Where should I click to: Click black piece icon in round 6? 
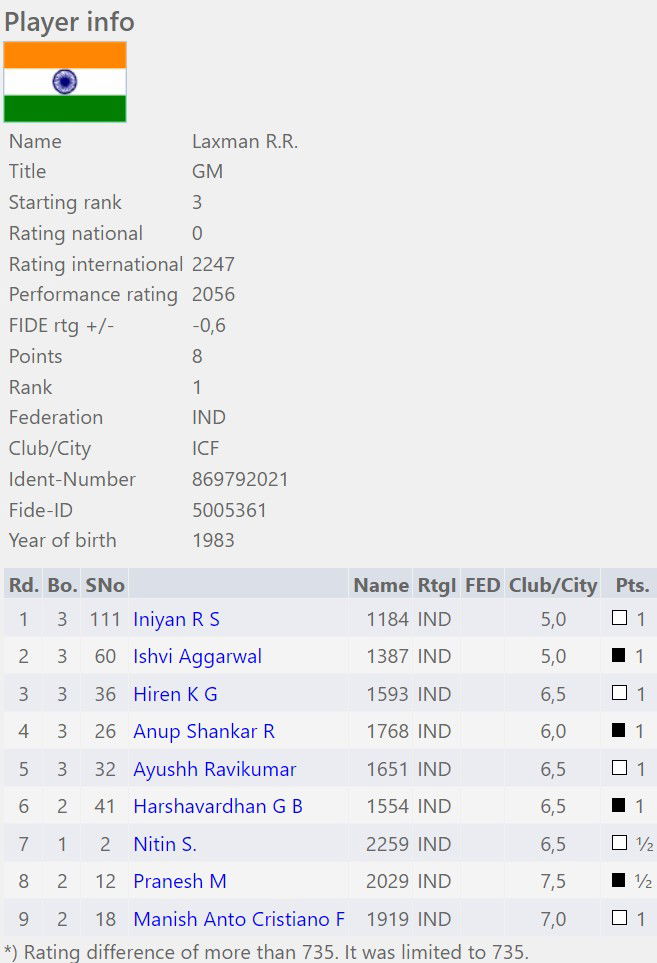[619, 806]
